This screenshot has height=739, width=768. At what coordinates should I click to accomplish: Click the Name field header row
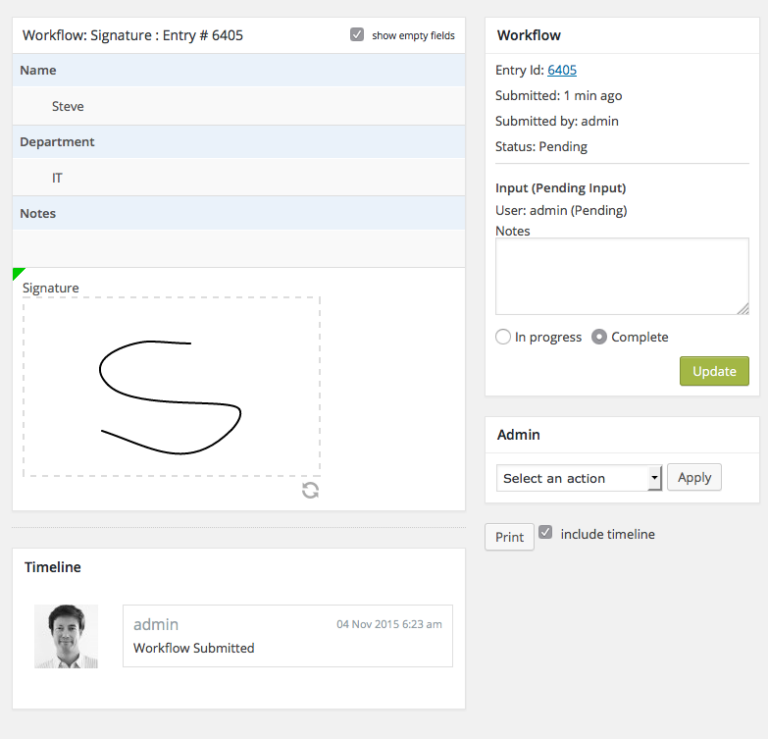(x=238, y=70)
